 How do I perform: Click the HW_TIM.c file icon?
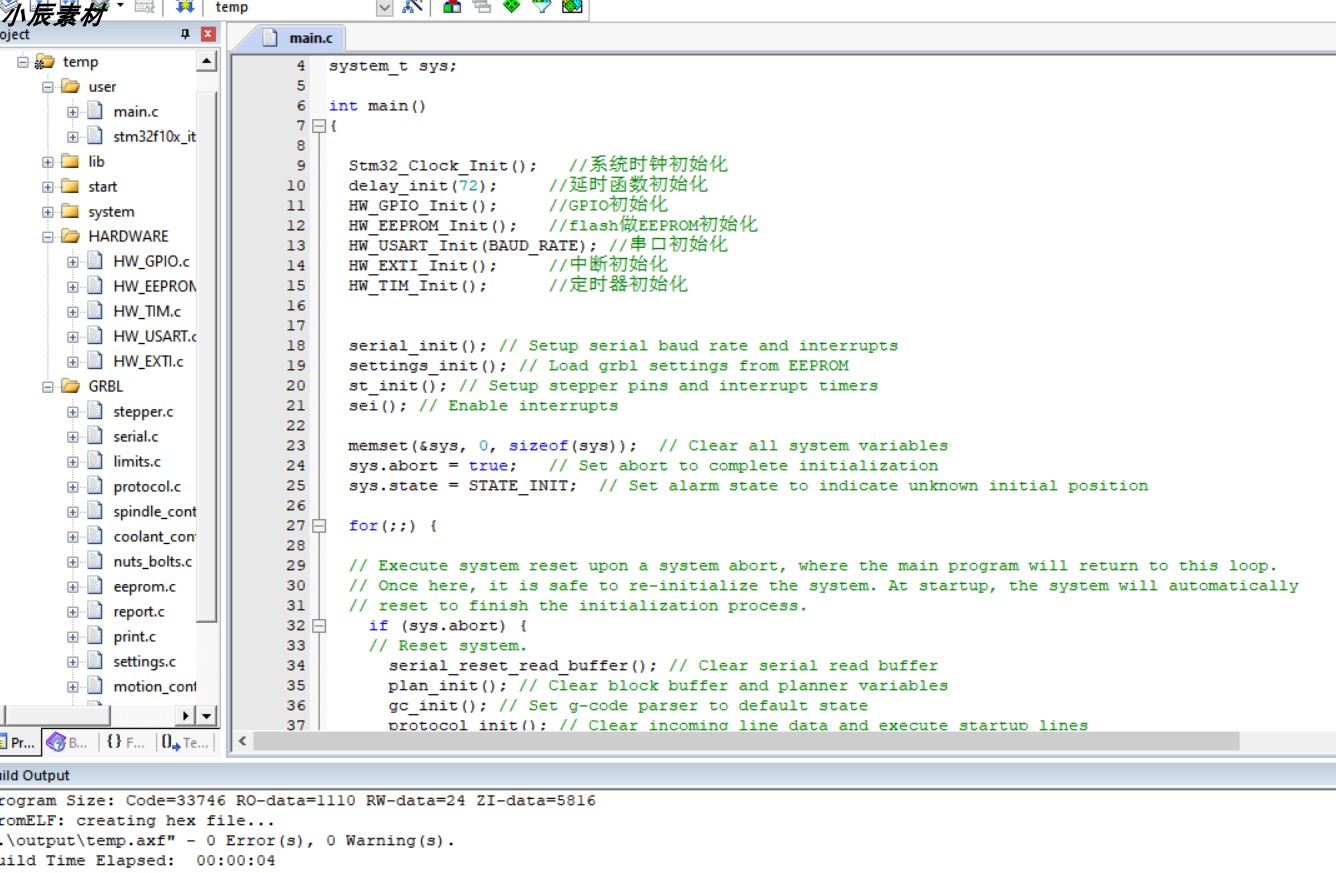(x=95, y=312)
